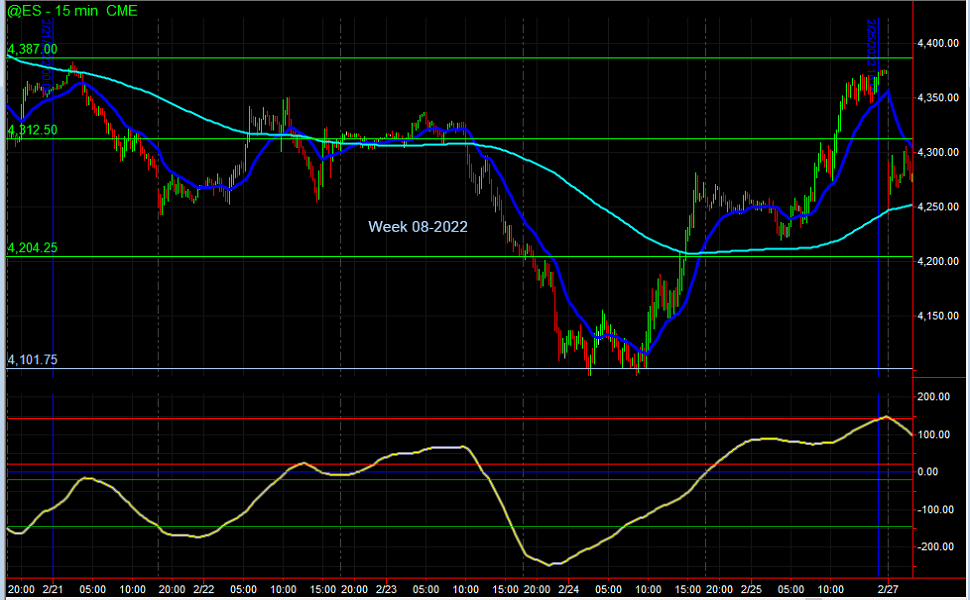Screen dimensions: 970x600
Task: Click 200.00 on the oscillator axis
Action: point(934,397)
